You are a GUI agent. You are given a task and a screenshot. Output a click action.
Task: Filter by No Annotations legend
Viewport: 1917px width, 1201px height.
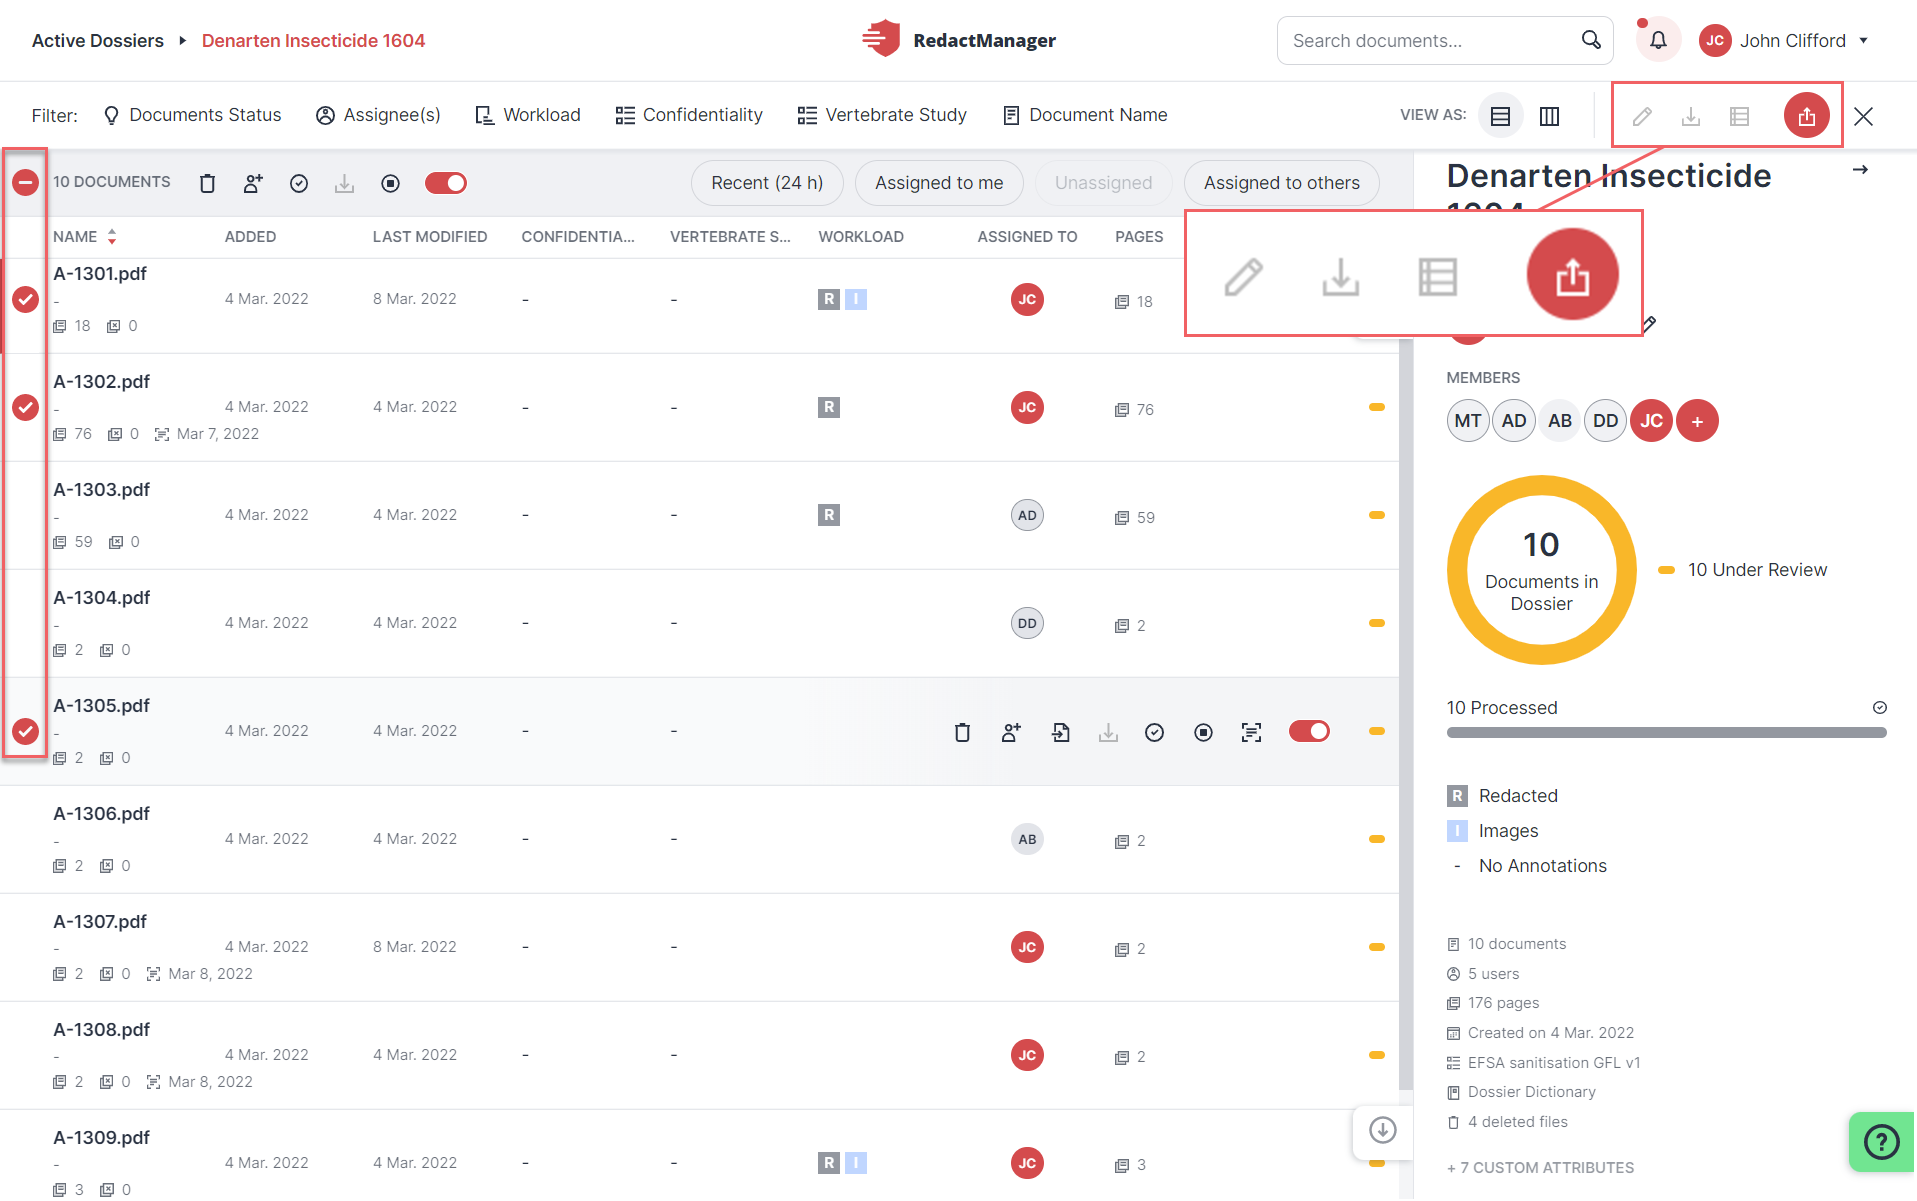(1526, 866)
